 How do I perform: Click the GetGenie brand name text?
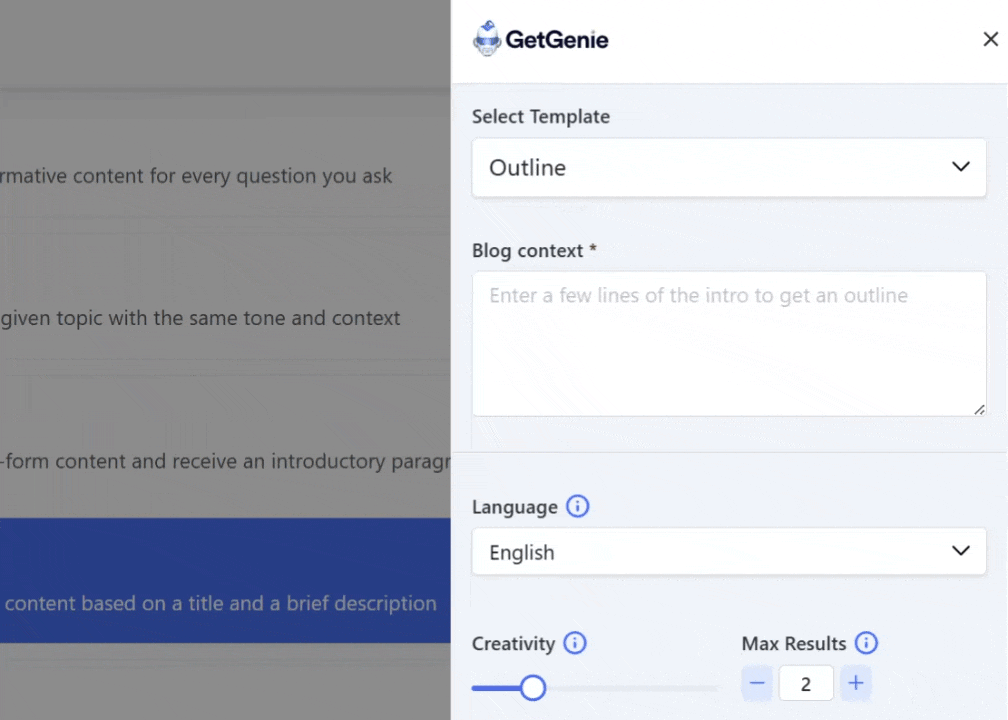click(x=557, y=40)
